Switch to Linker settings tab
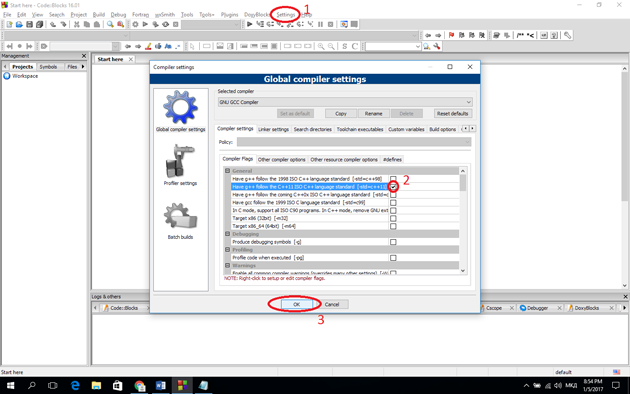 pos(273,129)
